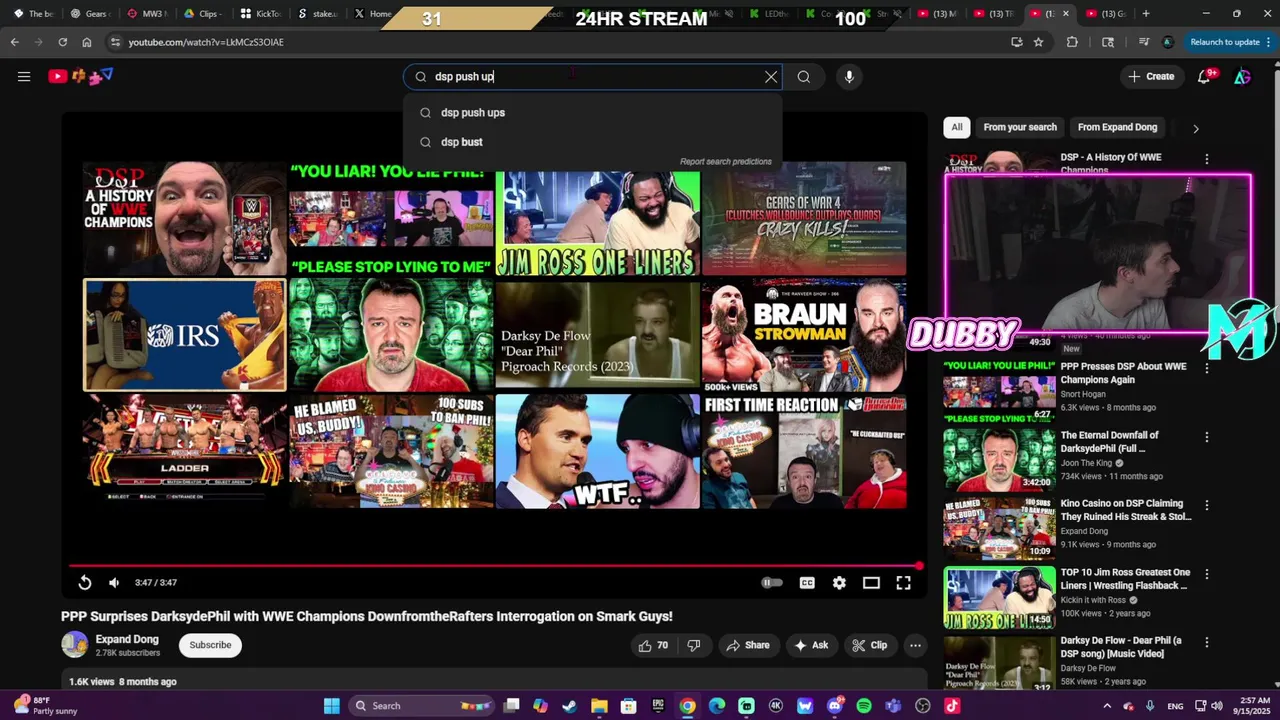Viewport: 1280px width, 720px height.
Task: Open Spotify from the taskbar
Action: click(x=864, y=706)
